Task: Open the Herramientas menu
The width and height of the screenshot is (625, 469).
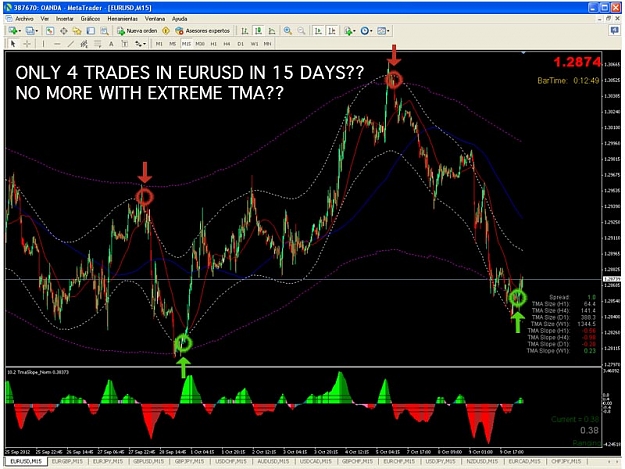Action: [122, 19]
